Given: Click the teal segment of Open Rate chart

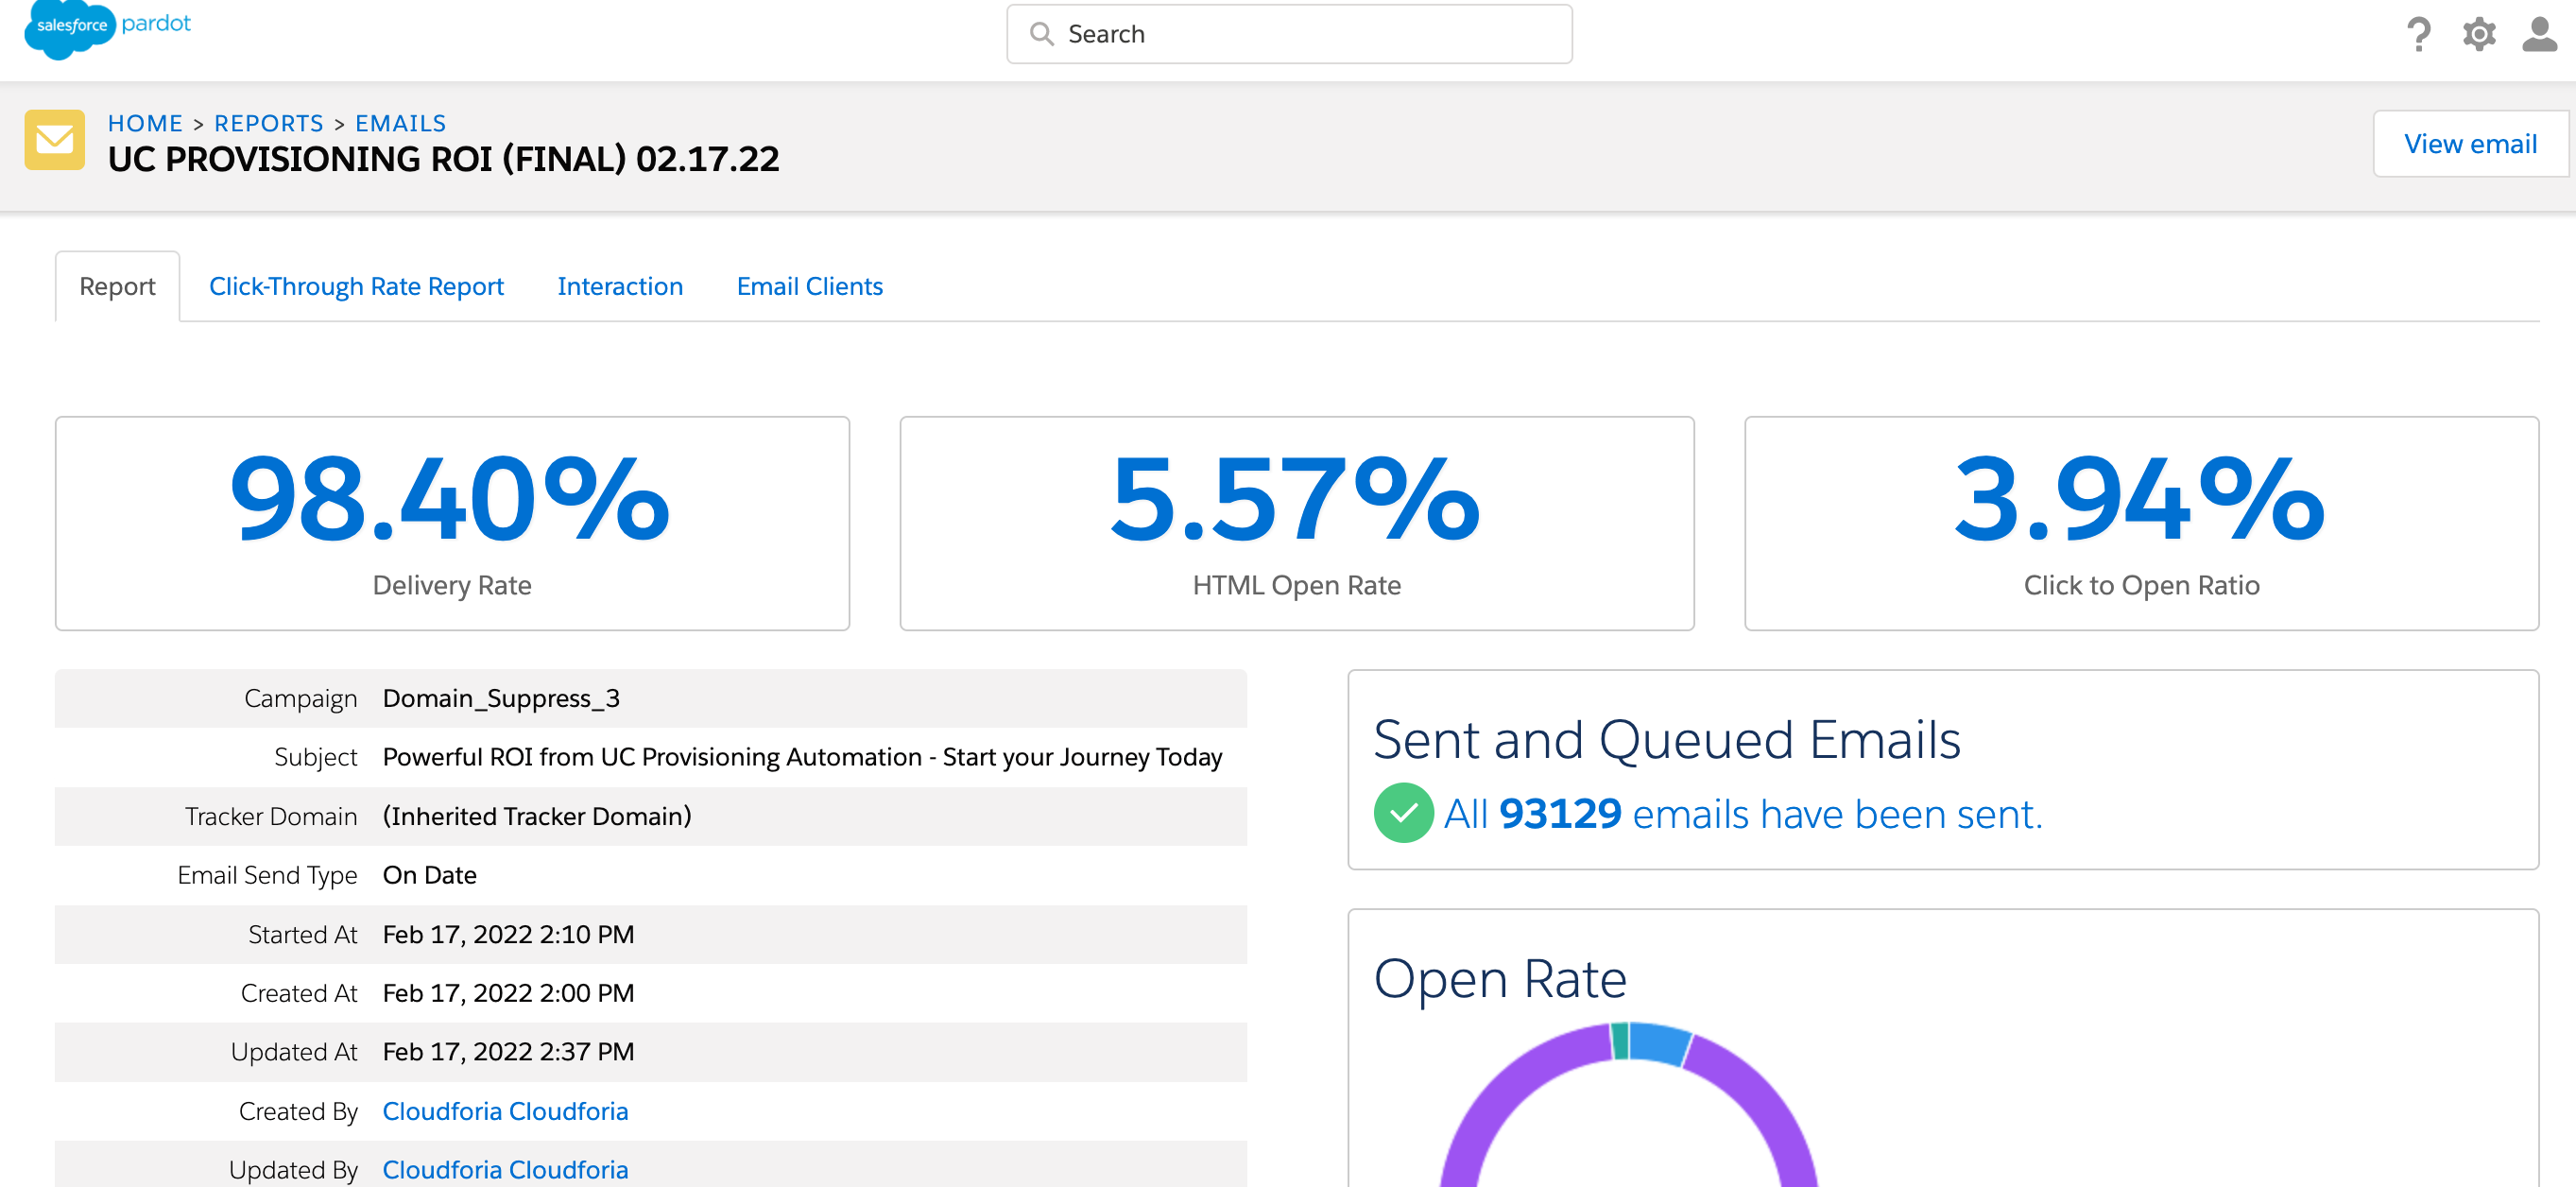Looking at the screenshot, I should click(x=1620, y=1040).
